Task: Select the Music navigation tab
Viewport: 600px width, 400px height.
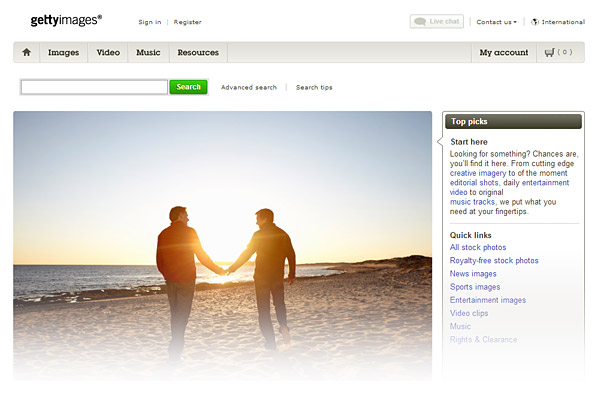Action: coord(148,52)
